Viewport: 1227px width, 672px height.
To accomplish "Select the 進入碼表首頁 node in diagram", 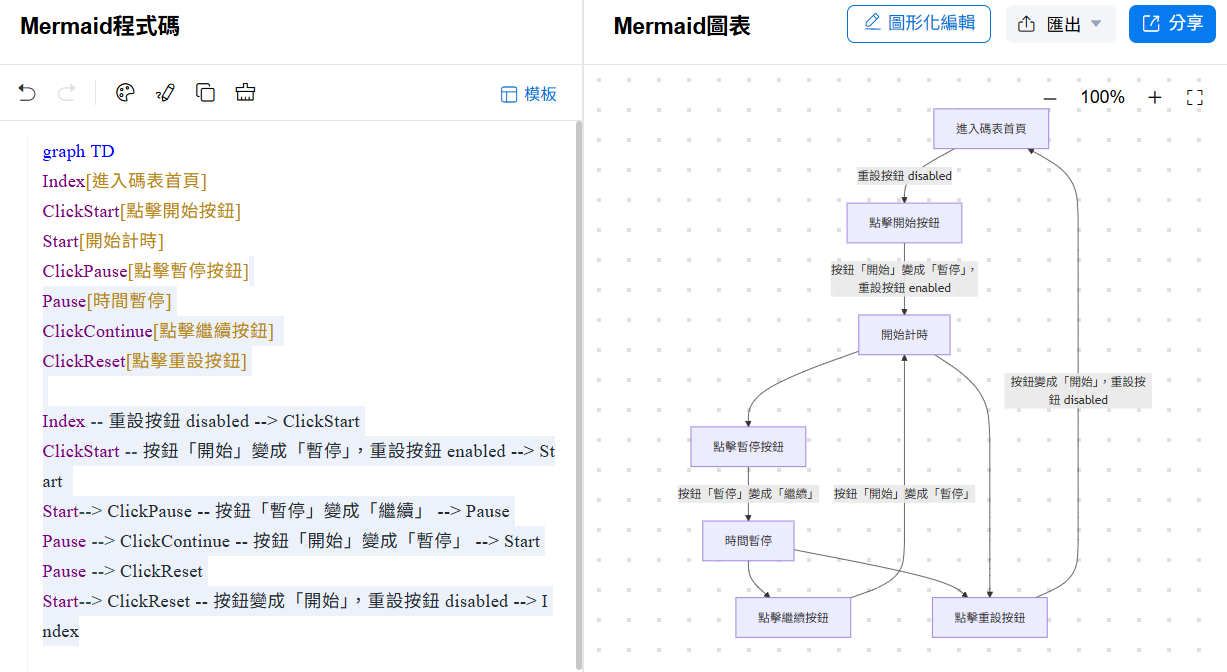I will [990, 129].
